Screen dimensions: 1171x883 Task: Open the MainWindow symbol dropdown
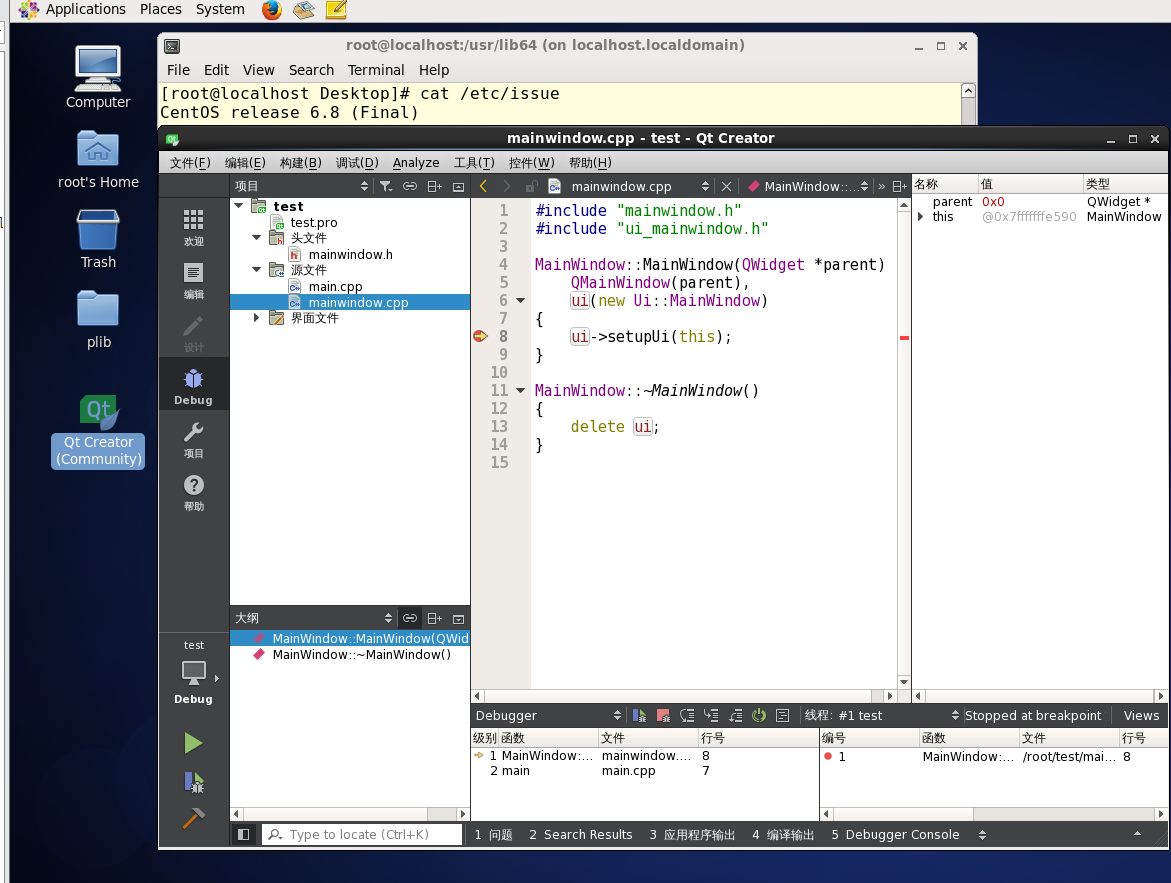pos(809,186)
